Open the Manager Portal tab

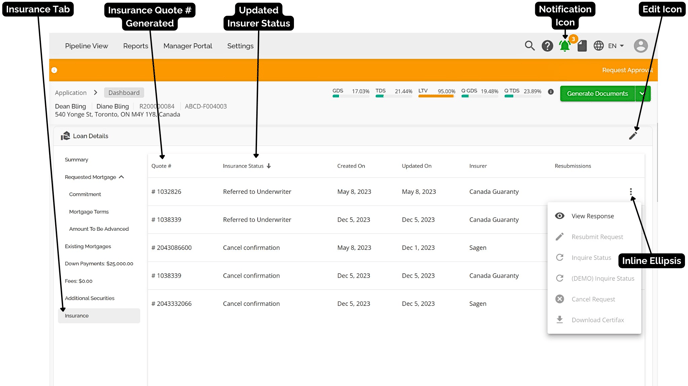click(187, 46)
